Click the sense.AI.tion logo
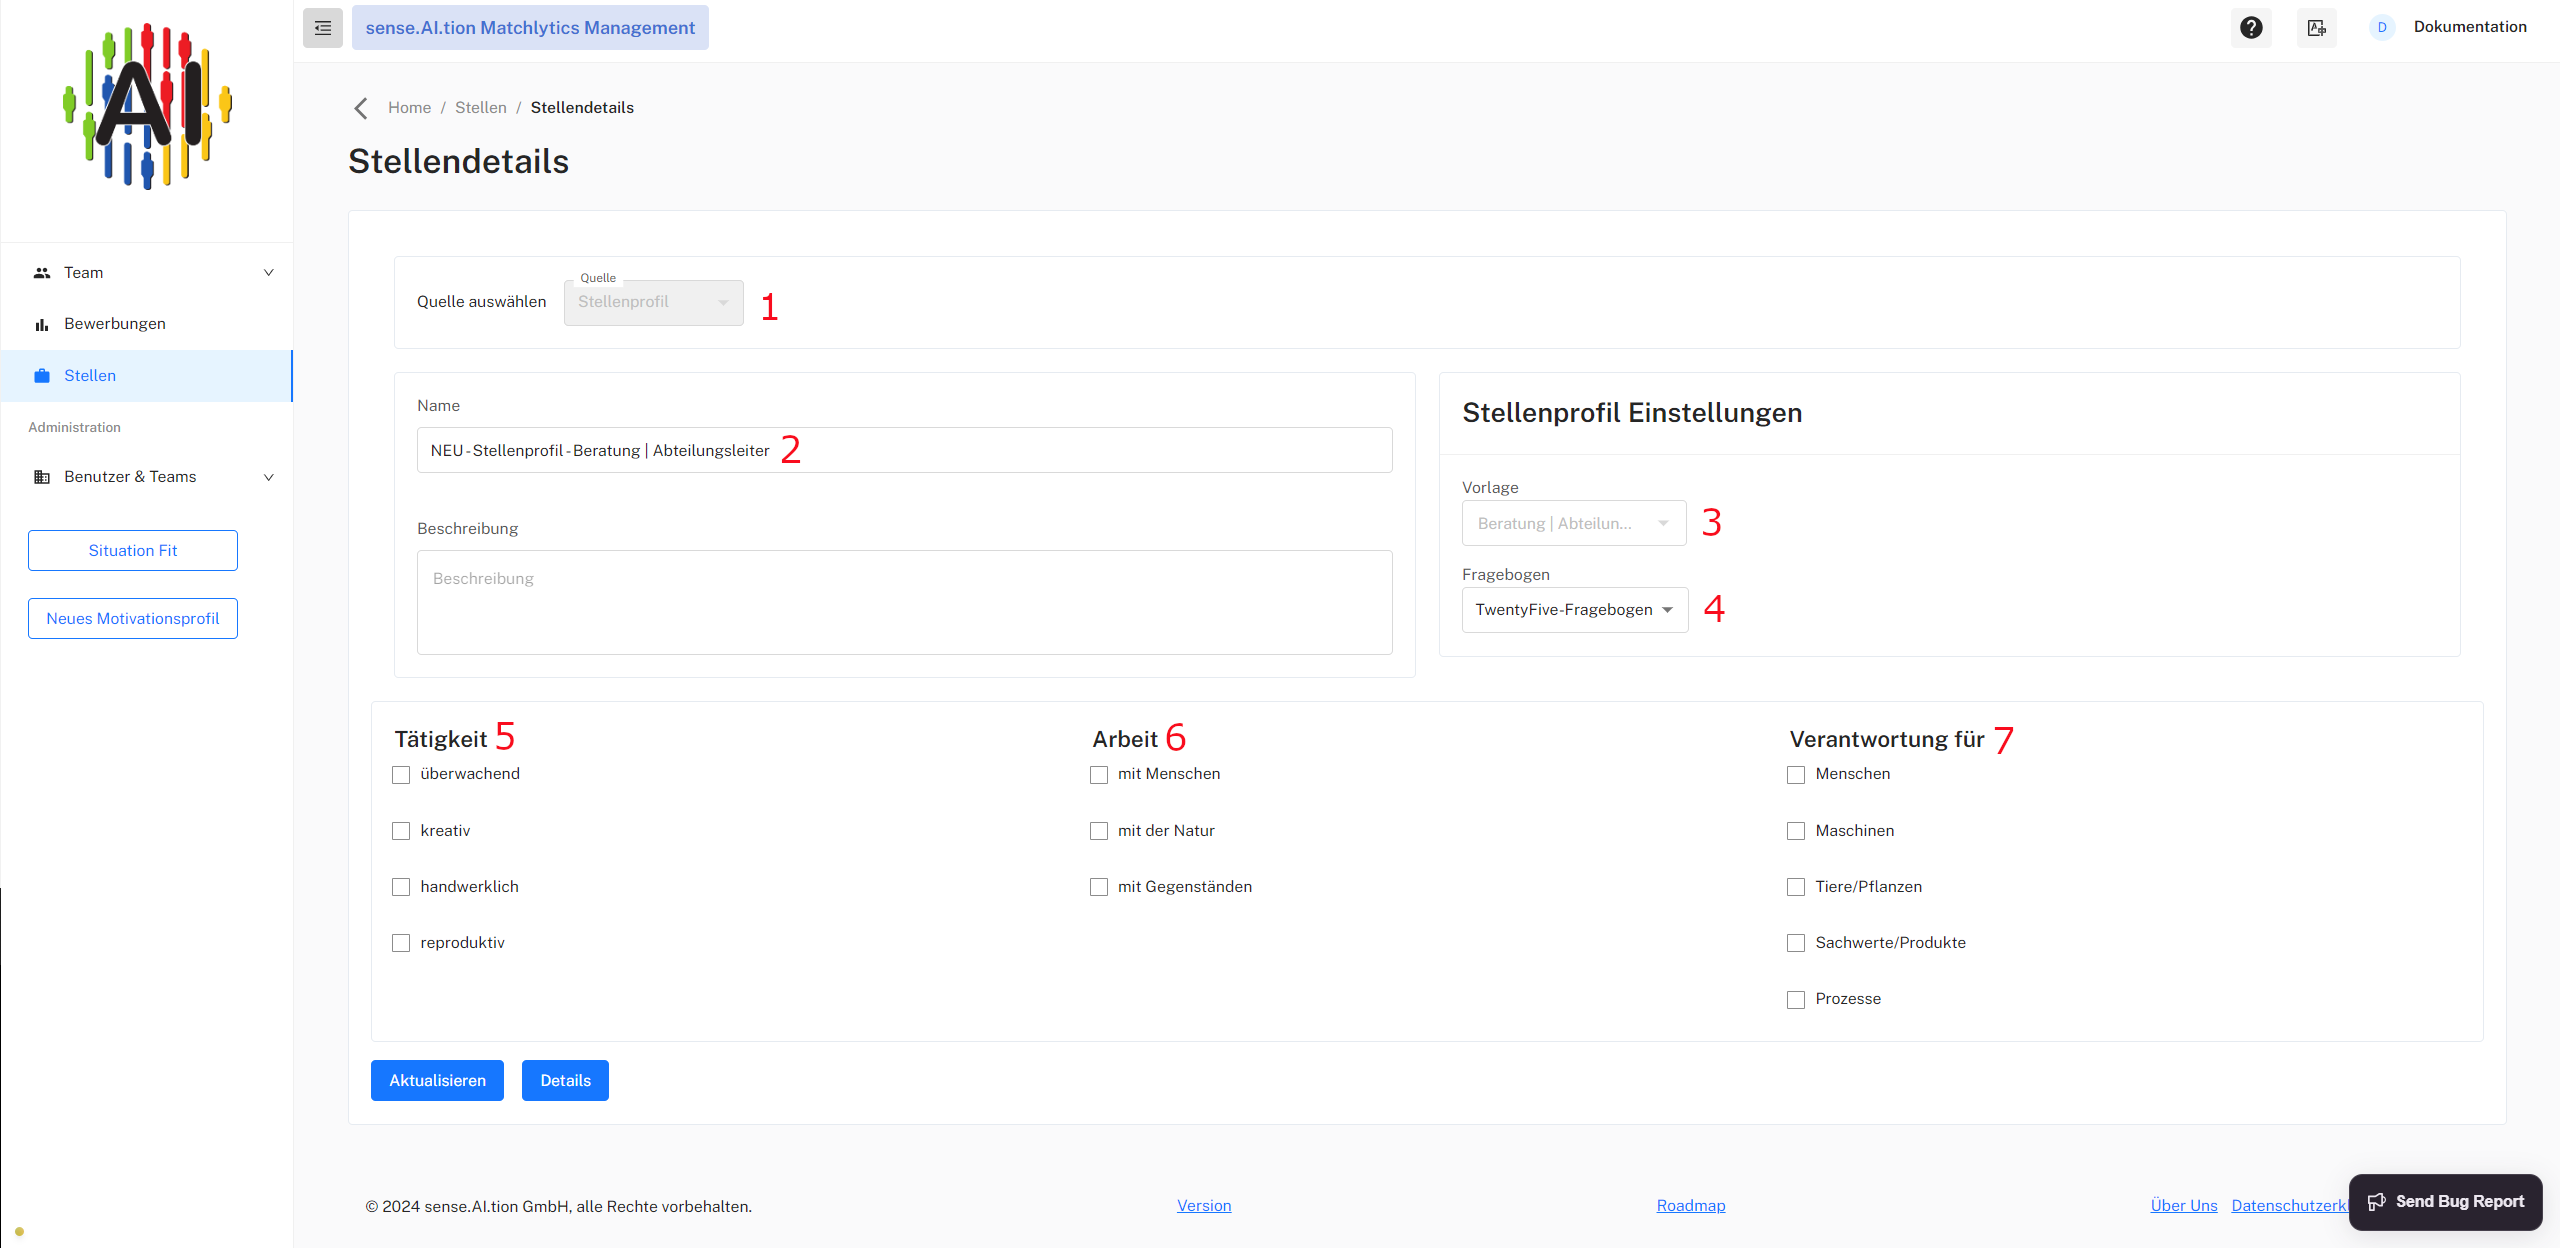The width and height of the screenshot is (2560, 1248). click(x=147, y=106)
